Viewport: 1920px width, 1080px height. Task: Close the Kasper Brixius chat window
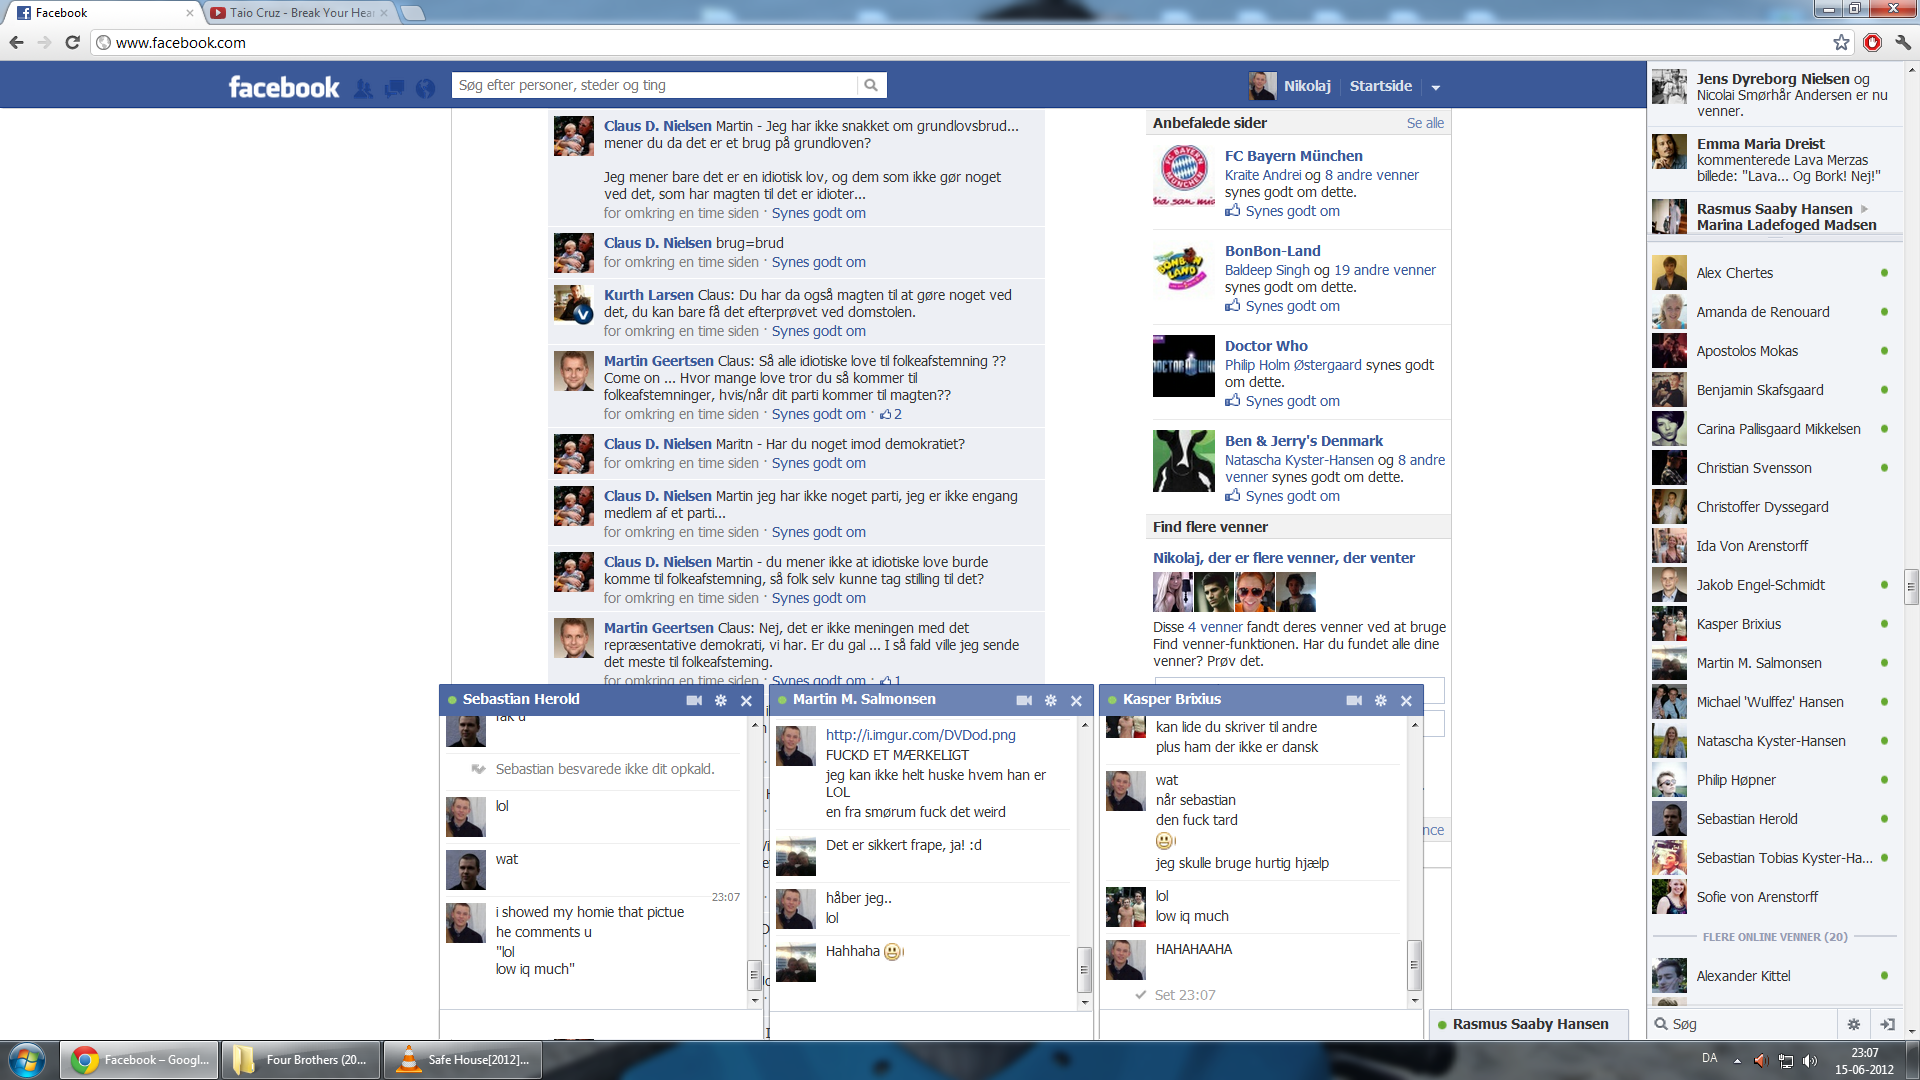tap(1406, 700)
